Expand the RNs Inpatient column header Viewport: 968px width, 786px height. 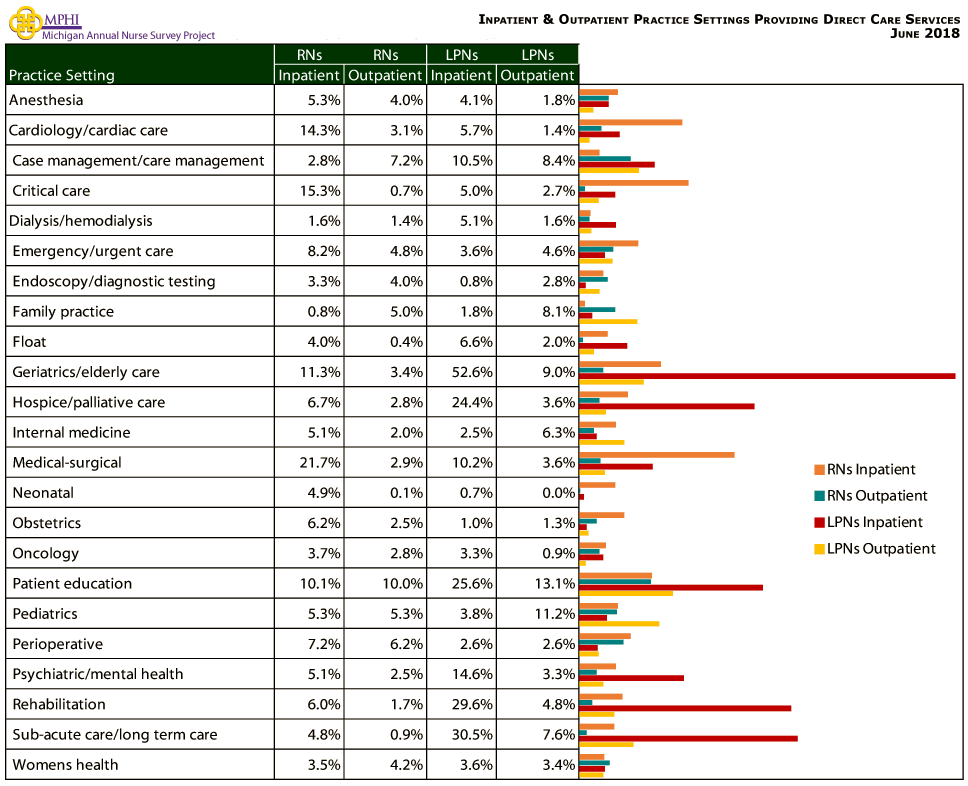pyautogui.click(x=308, y=64)
